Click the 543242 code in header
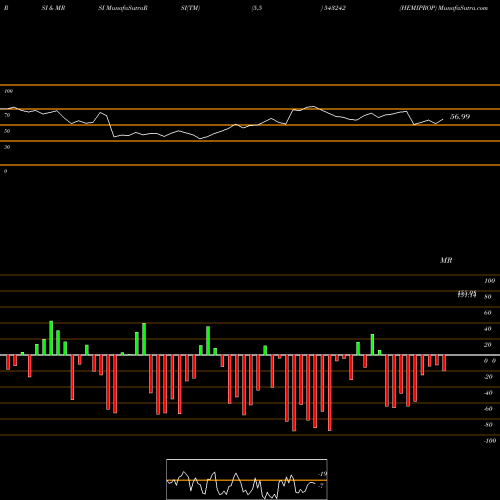 click(334, 8)
